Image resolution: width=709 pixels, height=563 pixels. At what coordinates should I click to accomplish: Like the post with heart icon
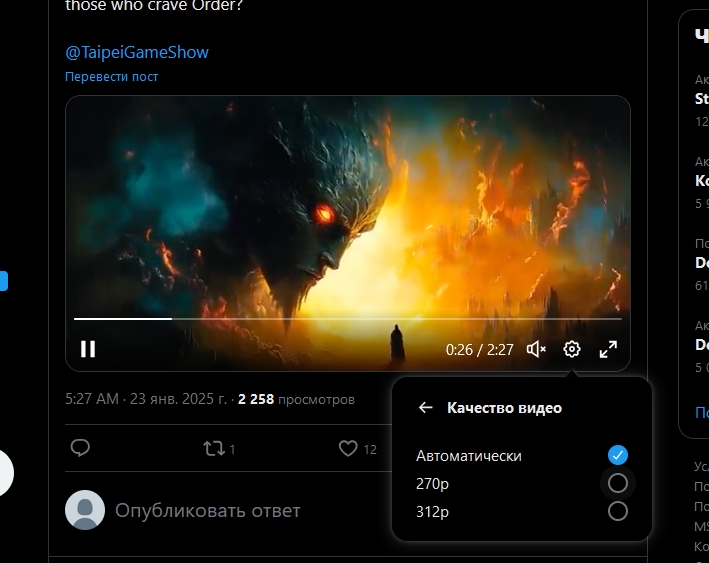click(x=348, y=449)
